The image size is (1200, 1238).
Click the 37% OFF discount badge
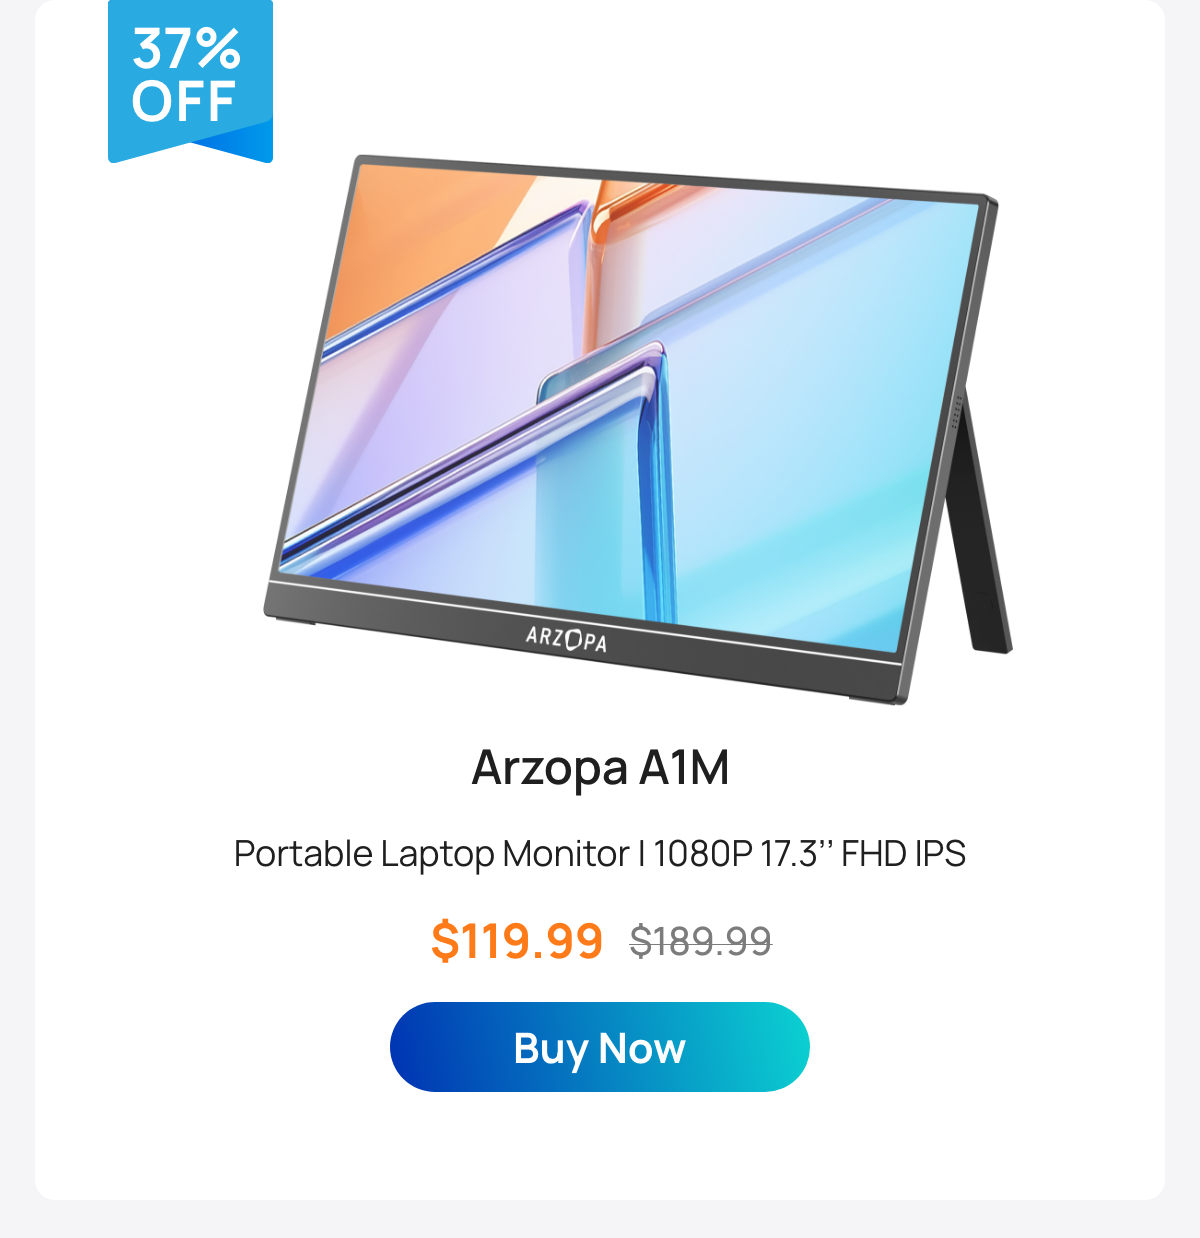190,80
